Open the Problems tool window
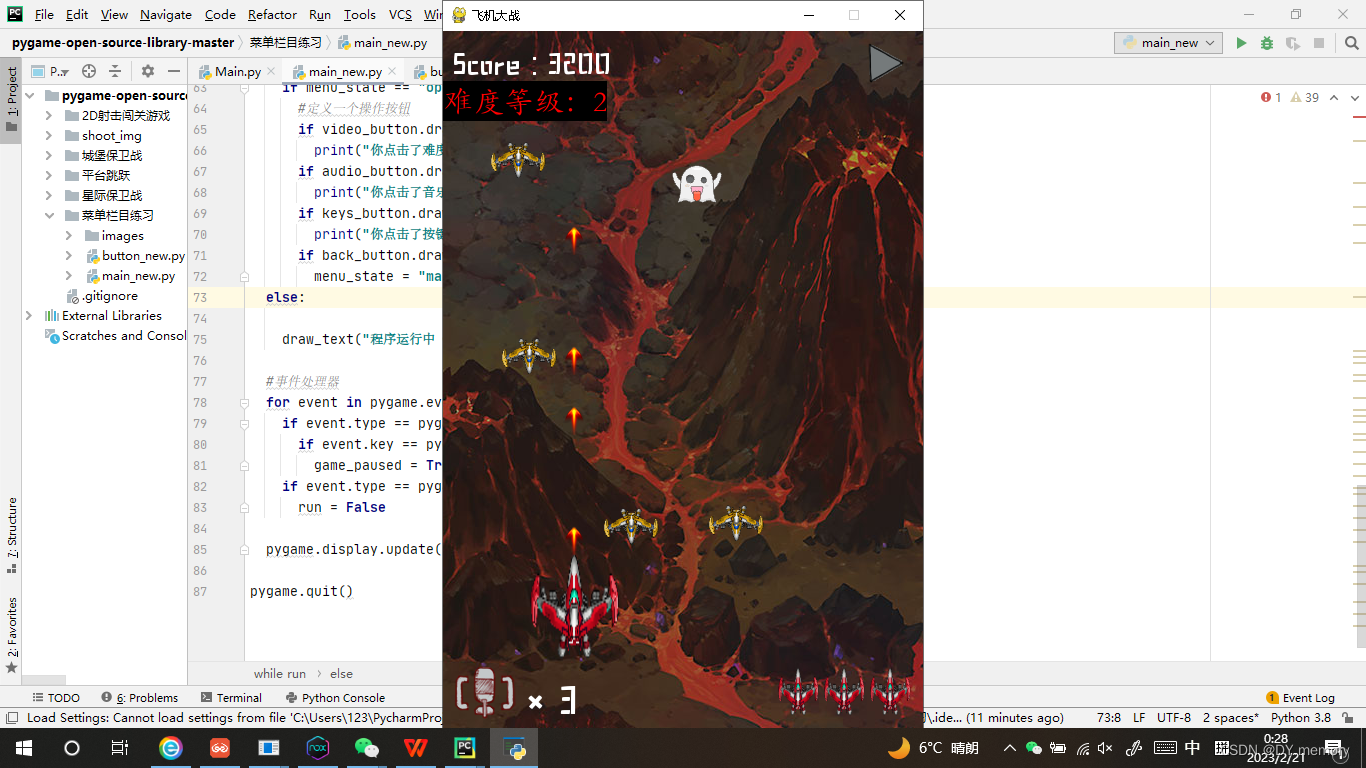1366x768 pixels. (x=140, y=698)
